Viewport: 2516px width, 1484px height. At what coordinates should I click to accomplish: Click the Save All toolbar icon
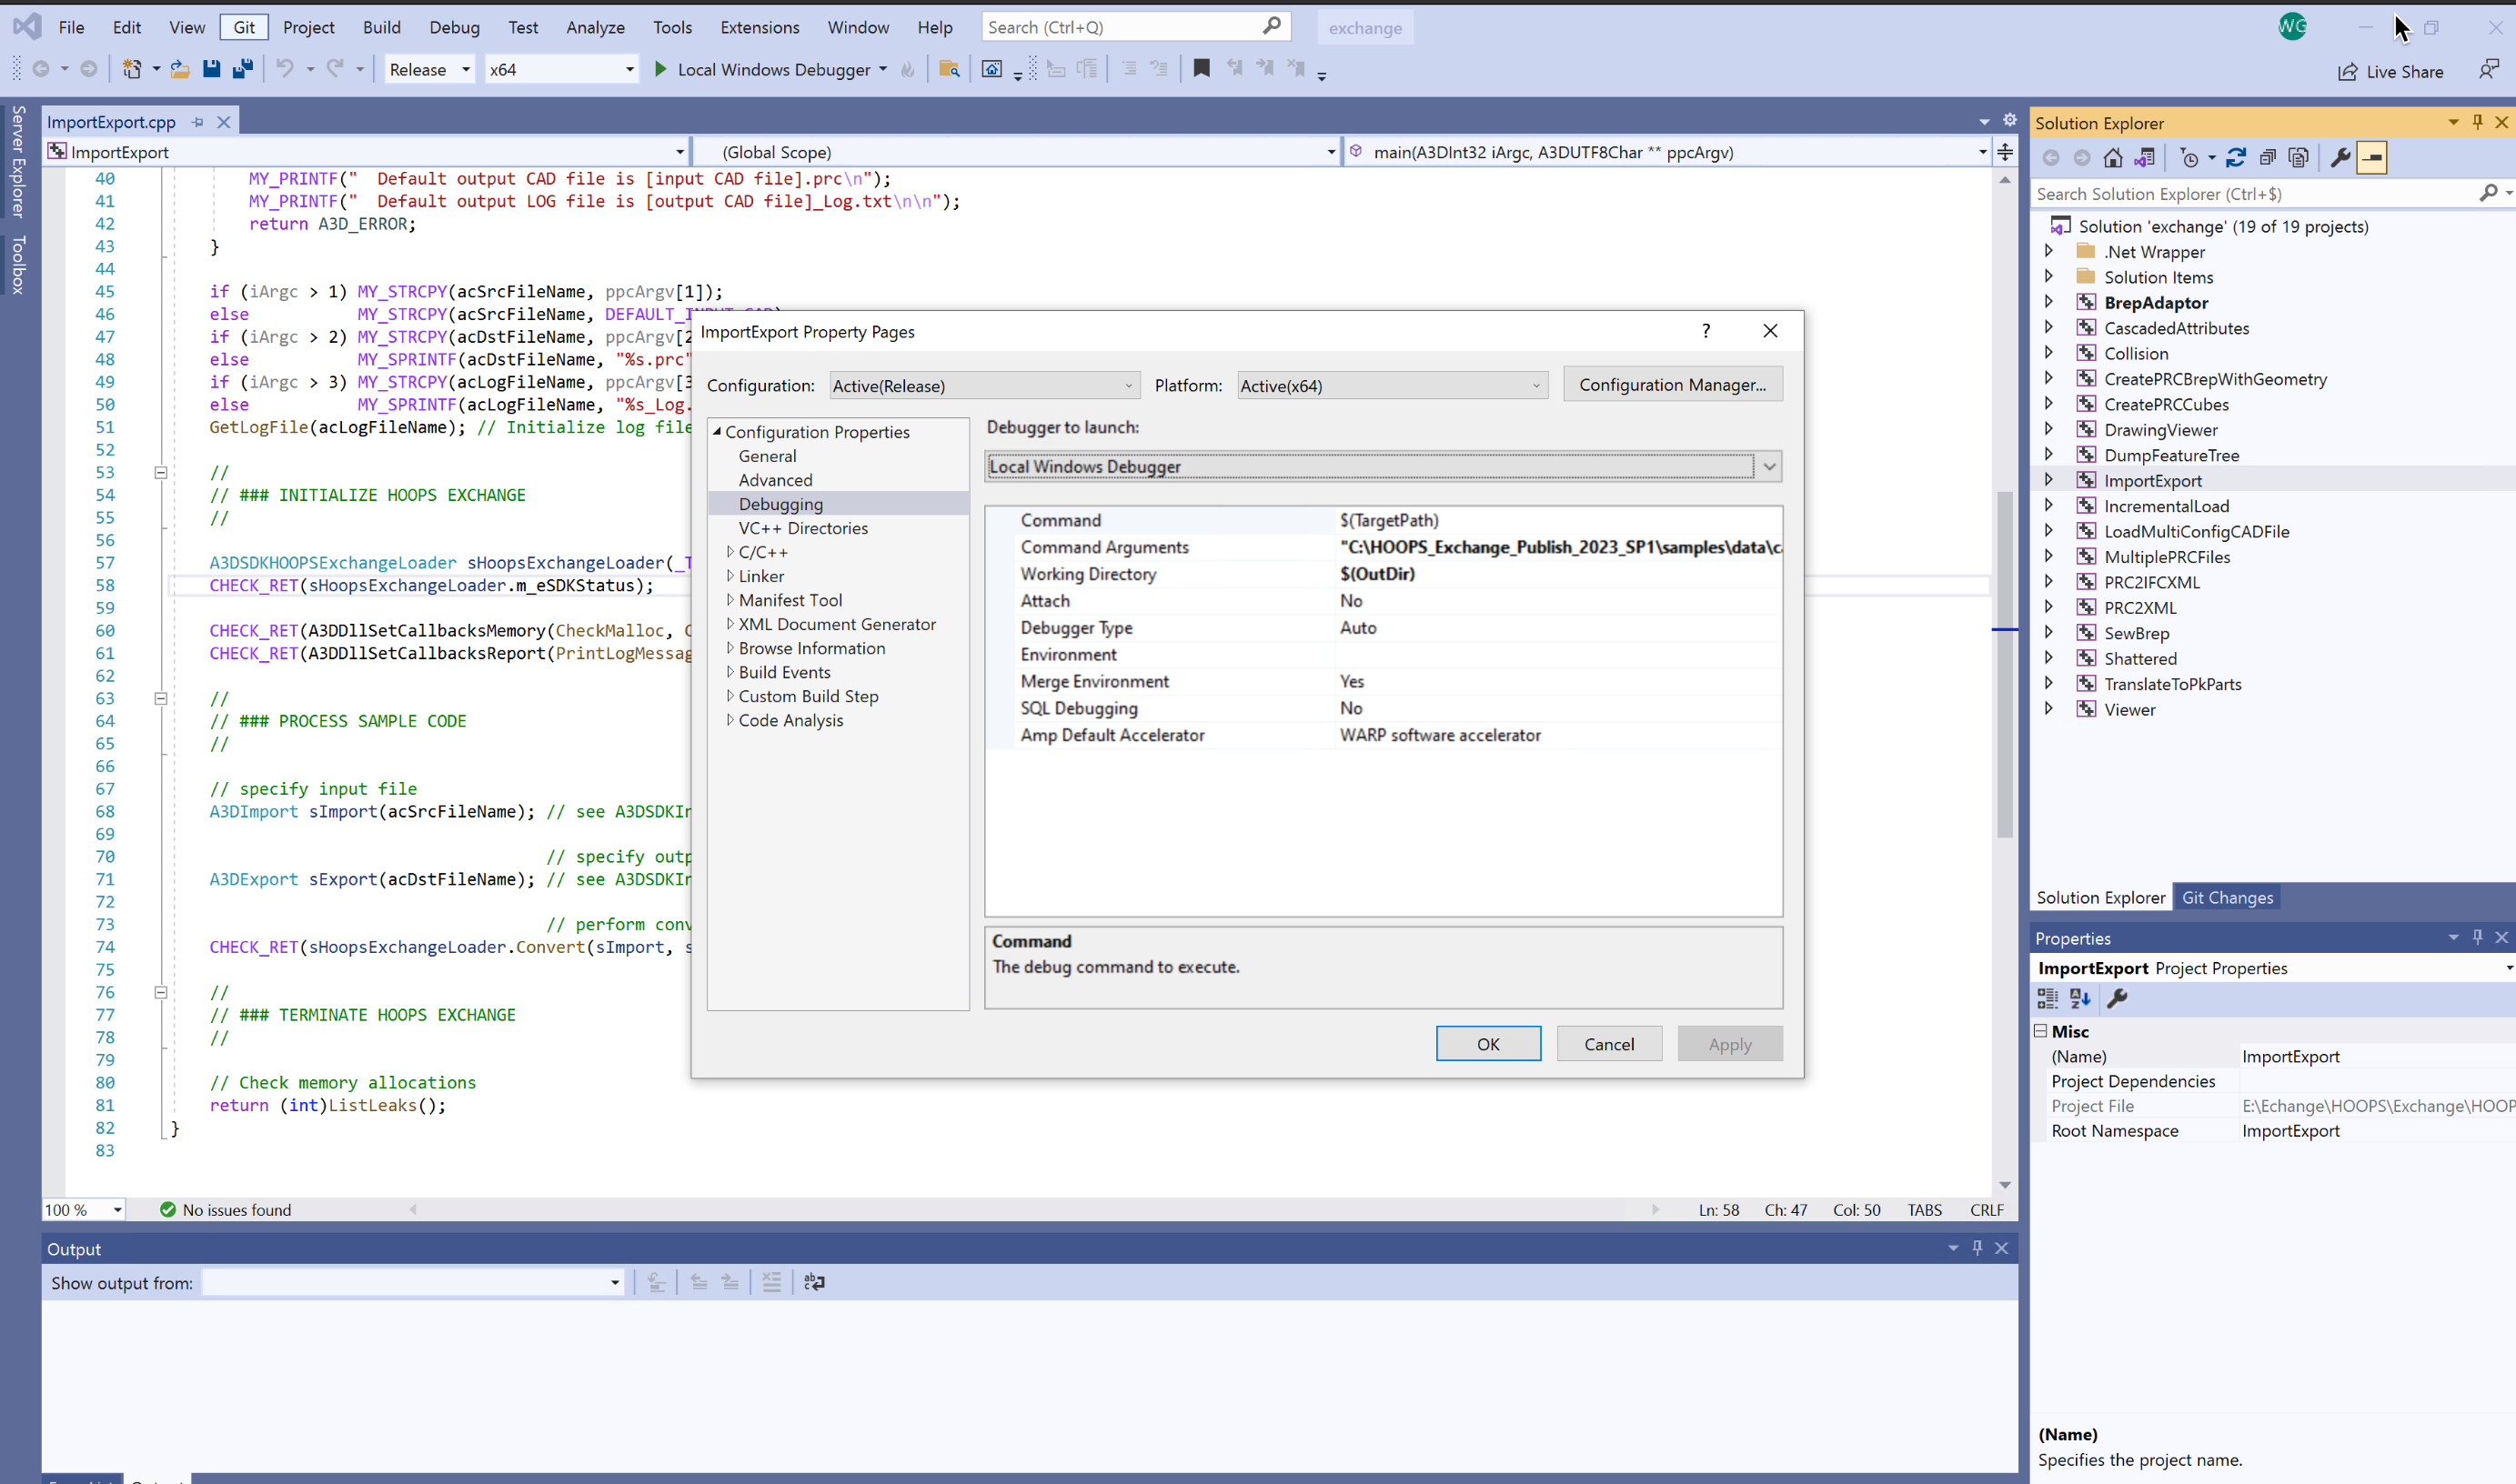(x=242, y=69)
